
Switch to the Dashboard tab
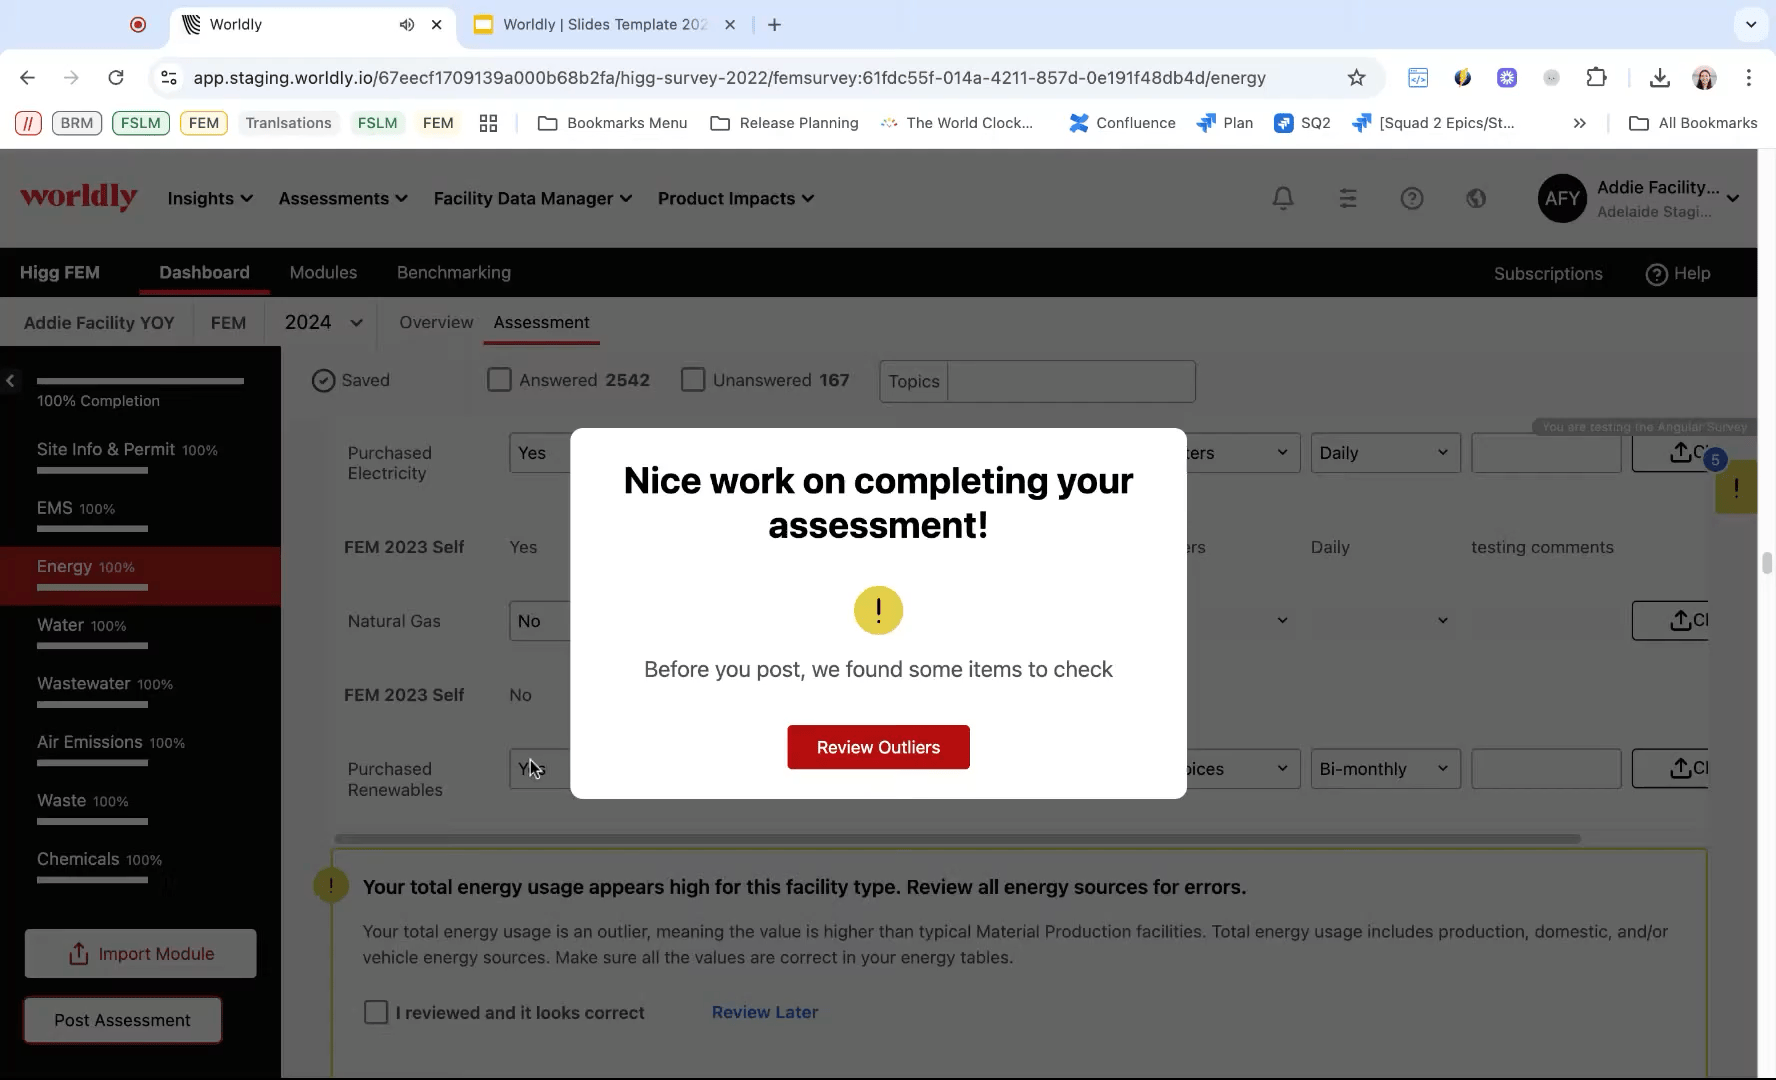pyautogui.click(x=204, y=272)
